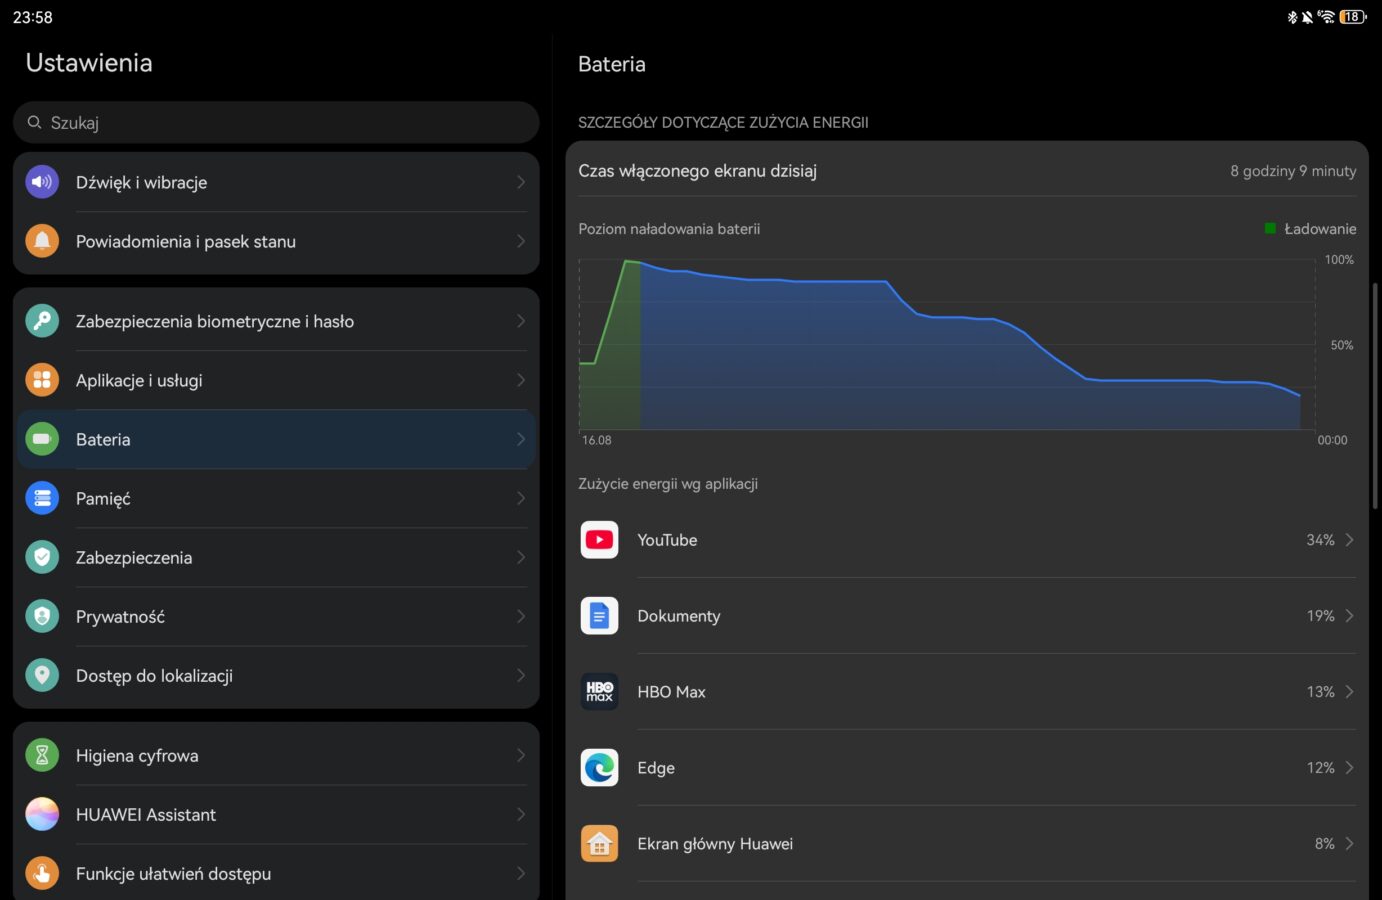Click the Zużycie energii wg aplikacji heading
This screenshot has height=900, width=1382.
click(668, 484)
